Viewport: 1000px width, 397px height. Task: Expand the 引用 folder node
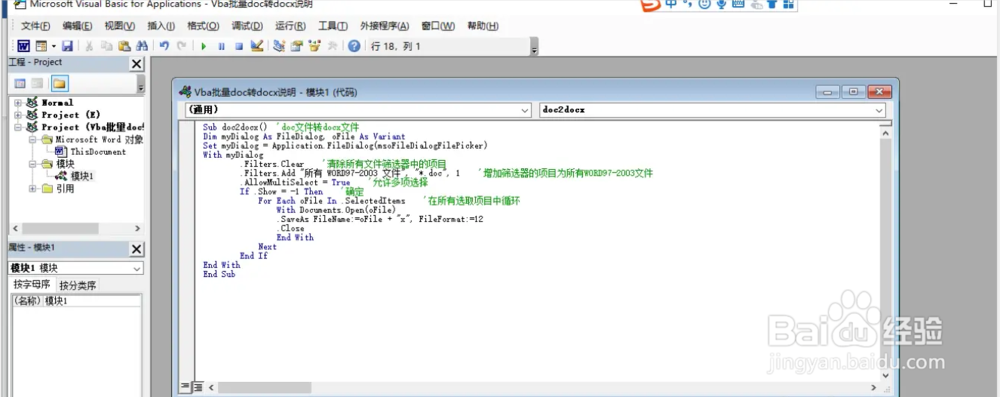click(32, 188)
